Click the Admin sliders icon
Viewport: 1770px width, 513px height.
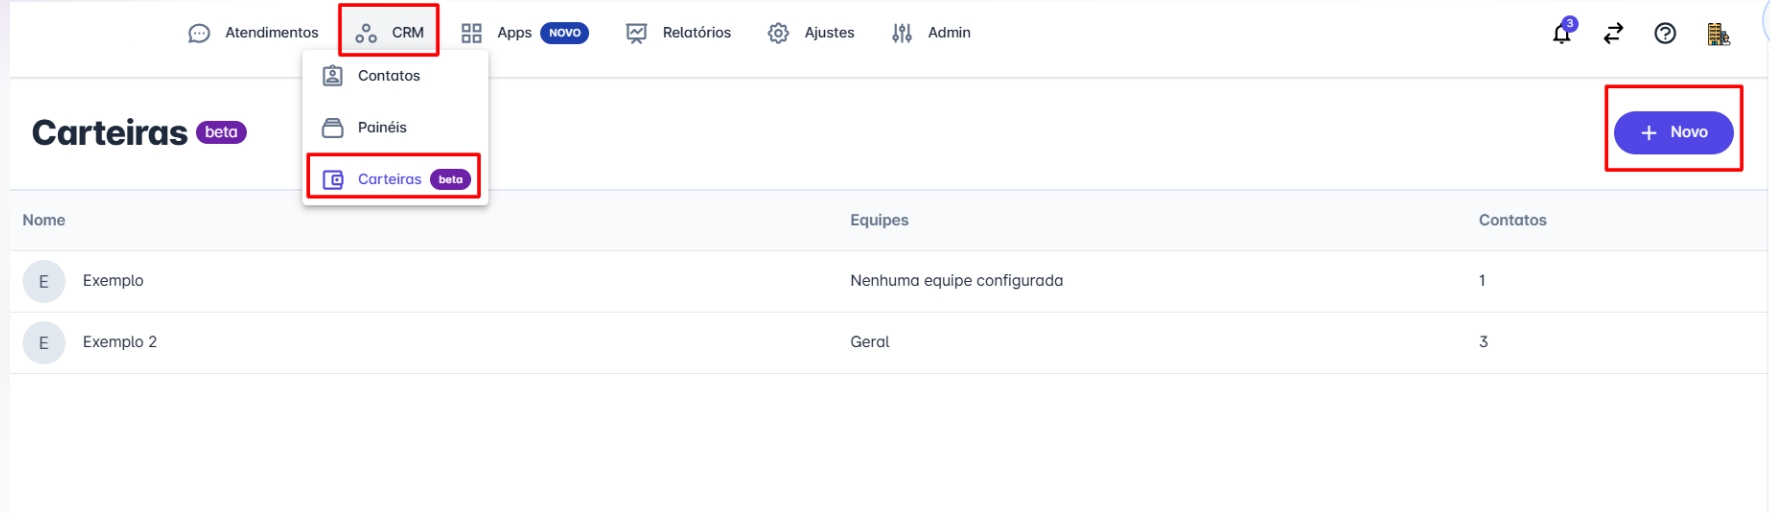tap(902, 33)
